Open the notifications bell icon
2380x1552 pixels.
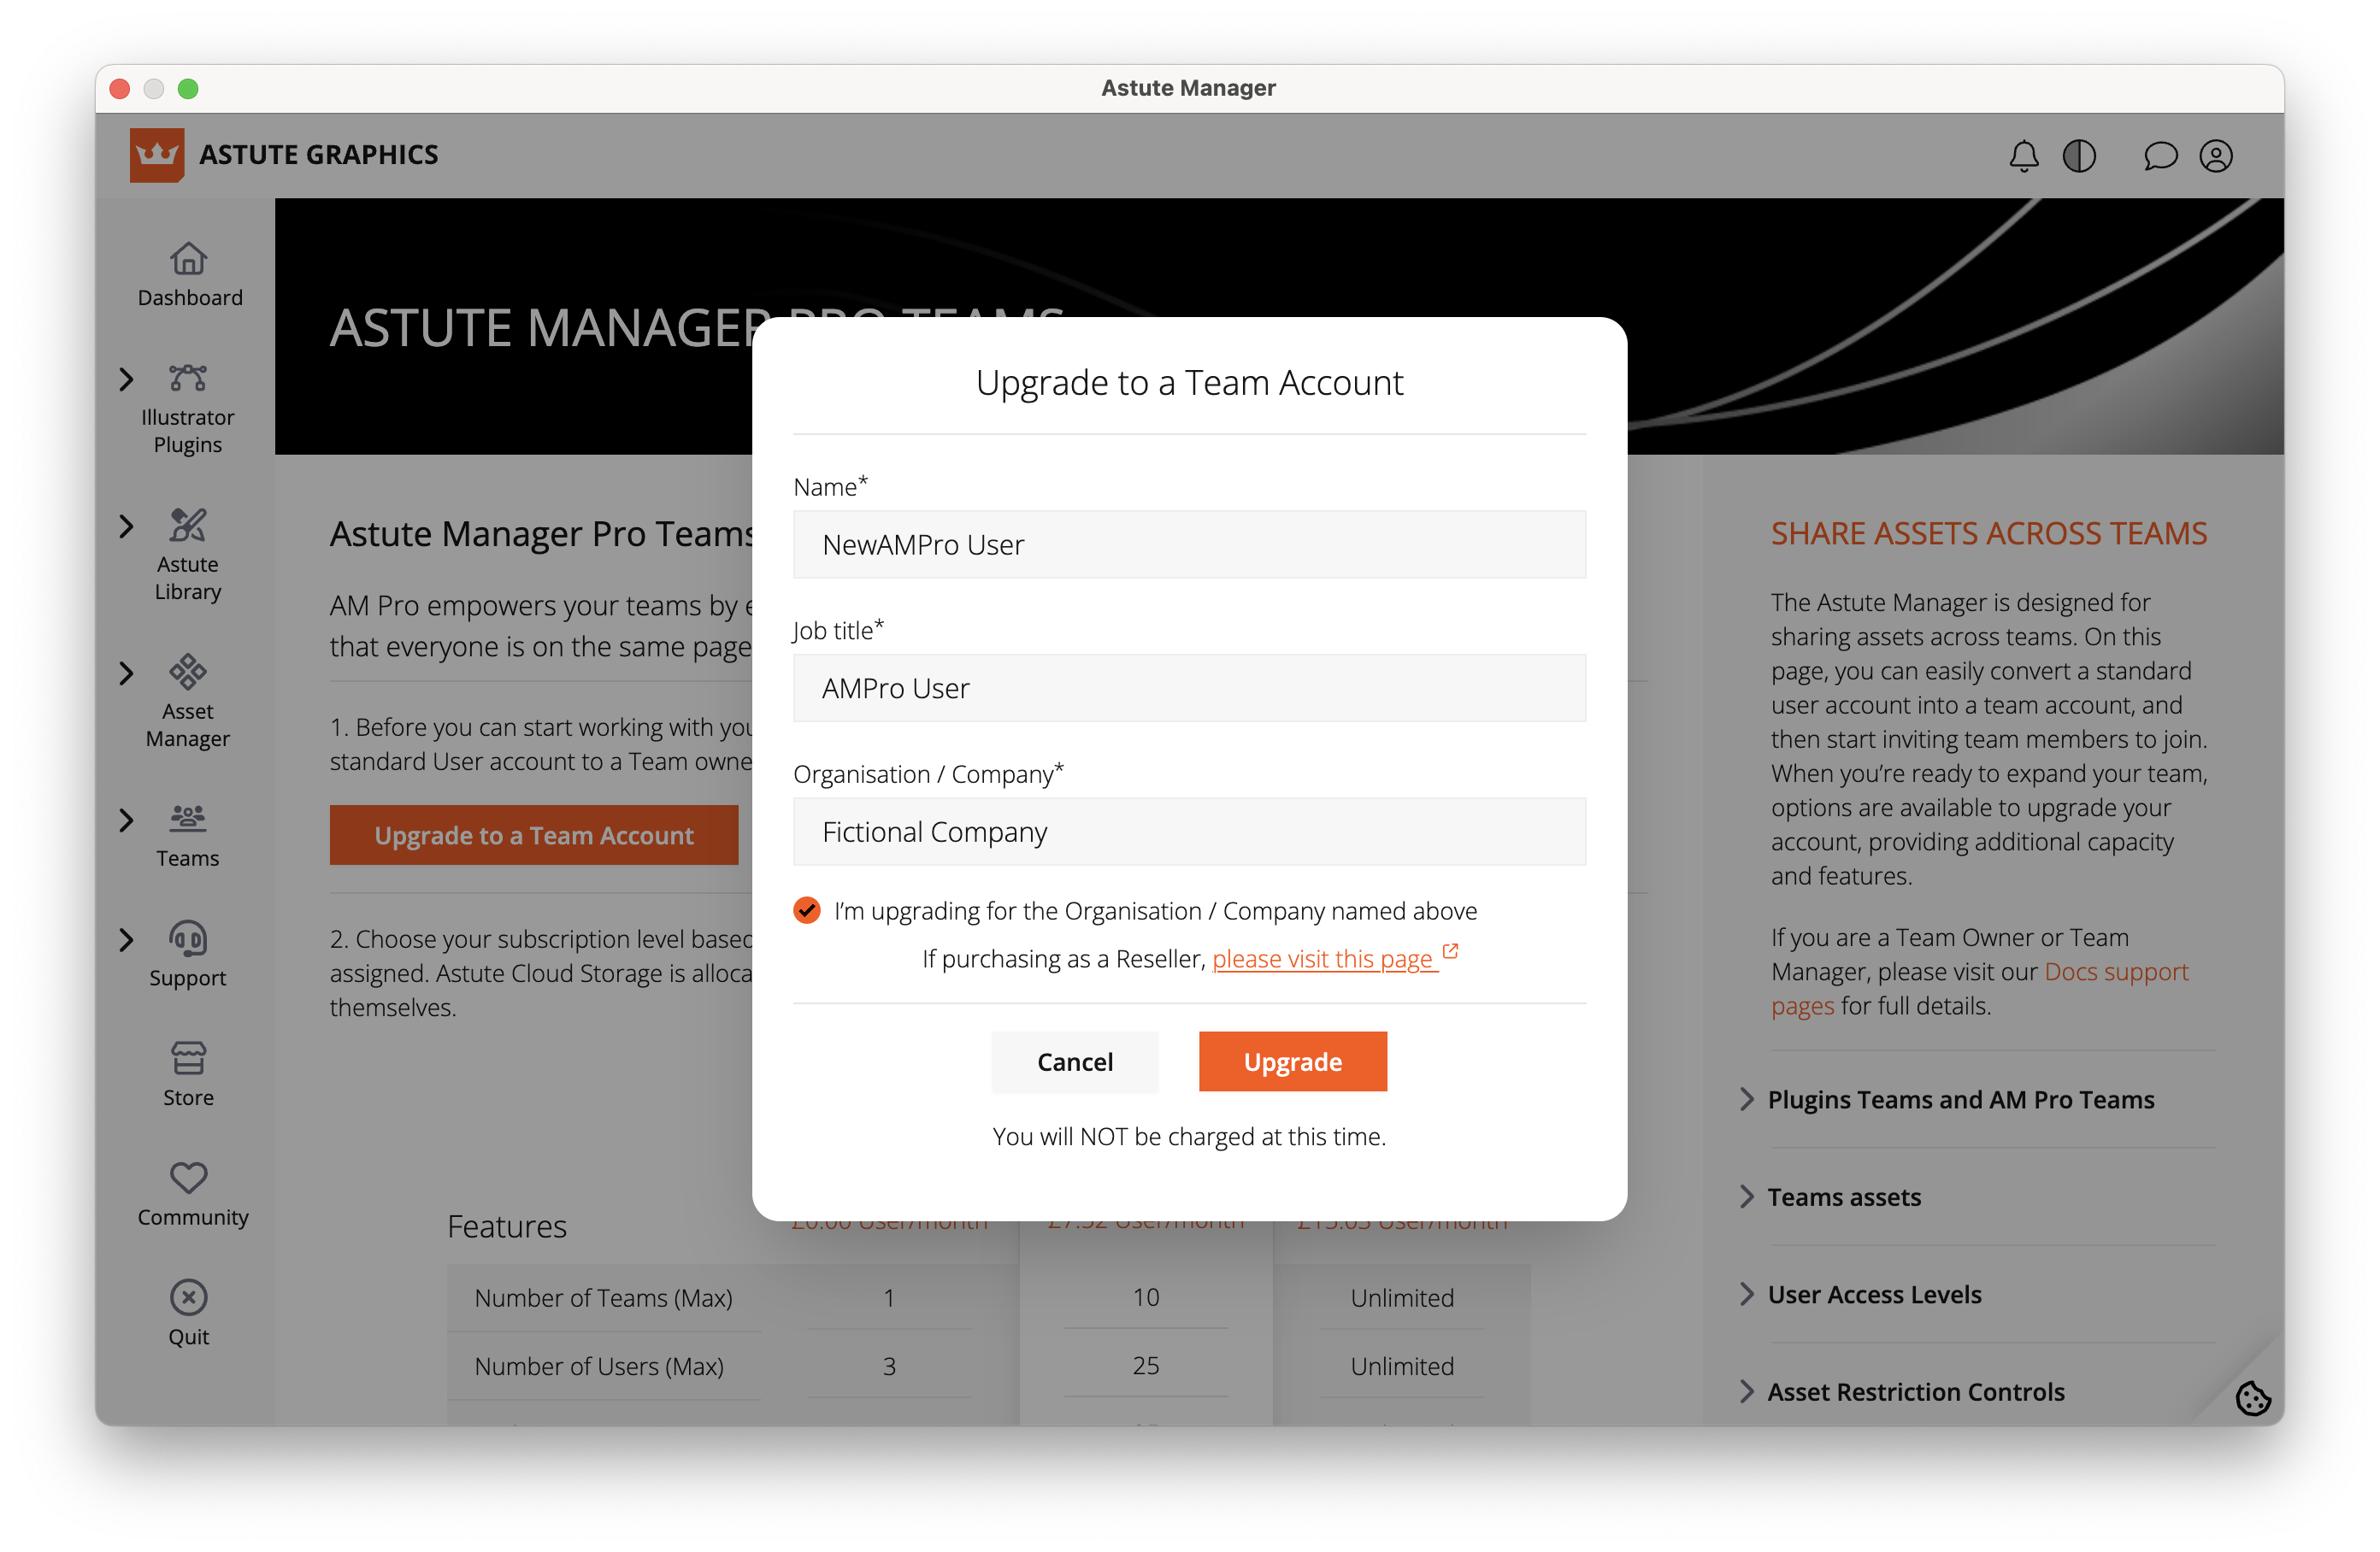[2023, 156]
